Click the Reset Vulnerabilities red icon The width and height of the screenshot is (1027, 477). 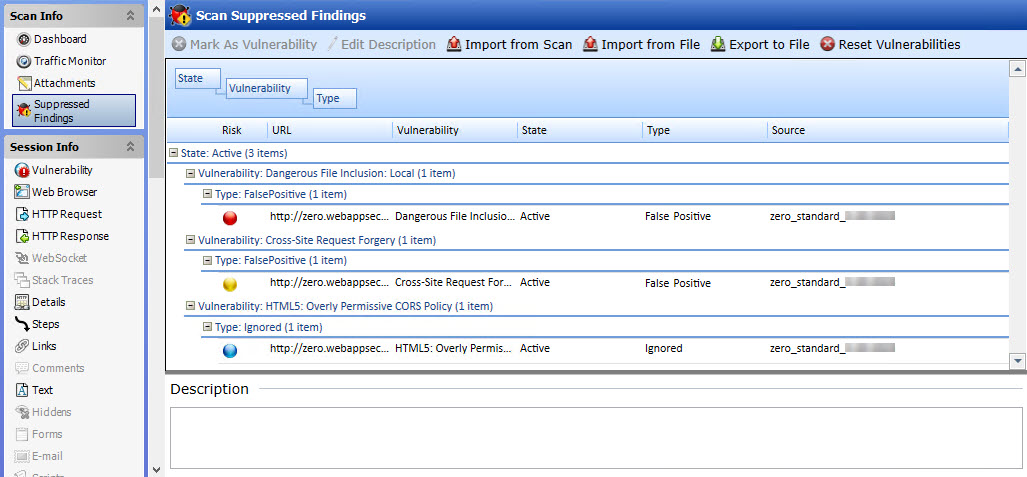coord(827,44)
